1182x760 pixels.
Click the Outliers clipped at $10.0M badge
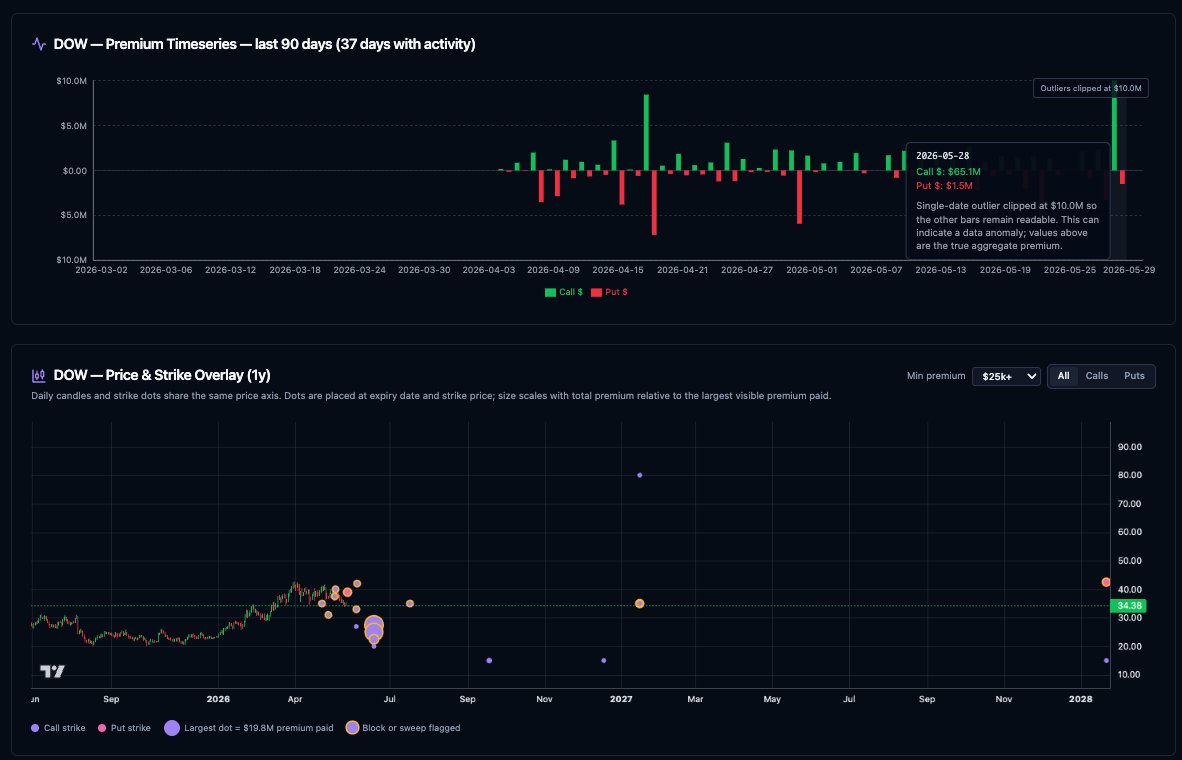(x=1091, y=88)
